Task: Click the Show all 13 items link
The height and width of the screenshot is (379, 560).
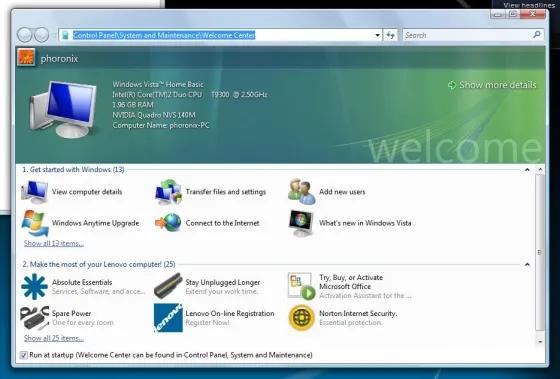Action: [x=54, y=243]
